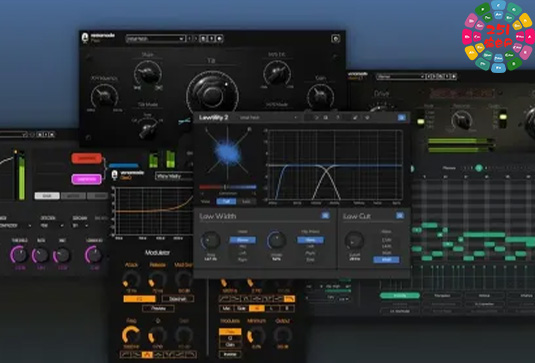Click the last round preset icon in Tilt EQ toolbar
Screen dimensions: 535x363
[x=219, y=39]
